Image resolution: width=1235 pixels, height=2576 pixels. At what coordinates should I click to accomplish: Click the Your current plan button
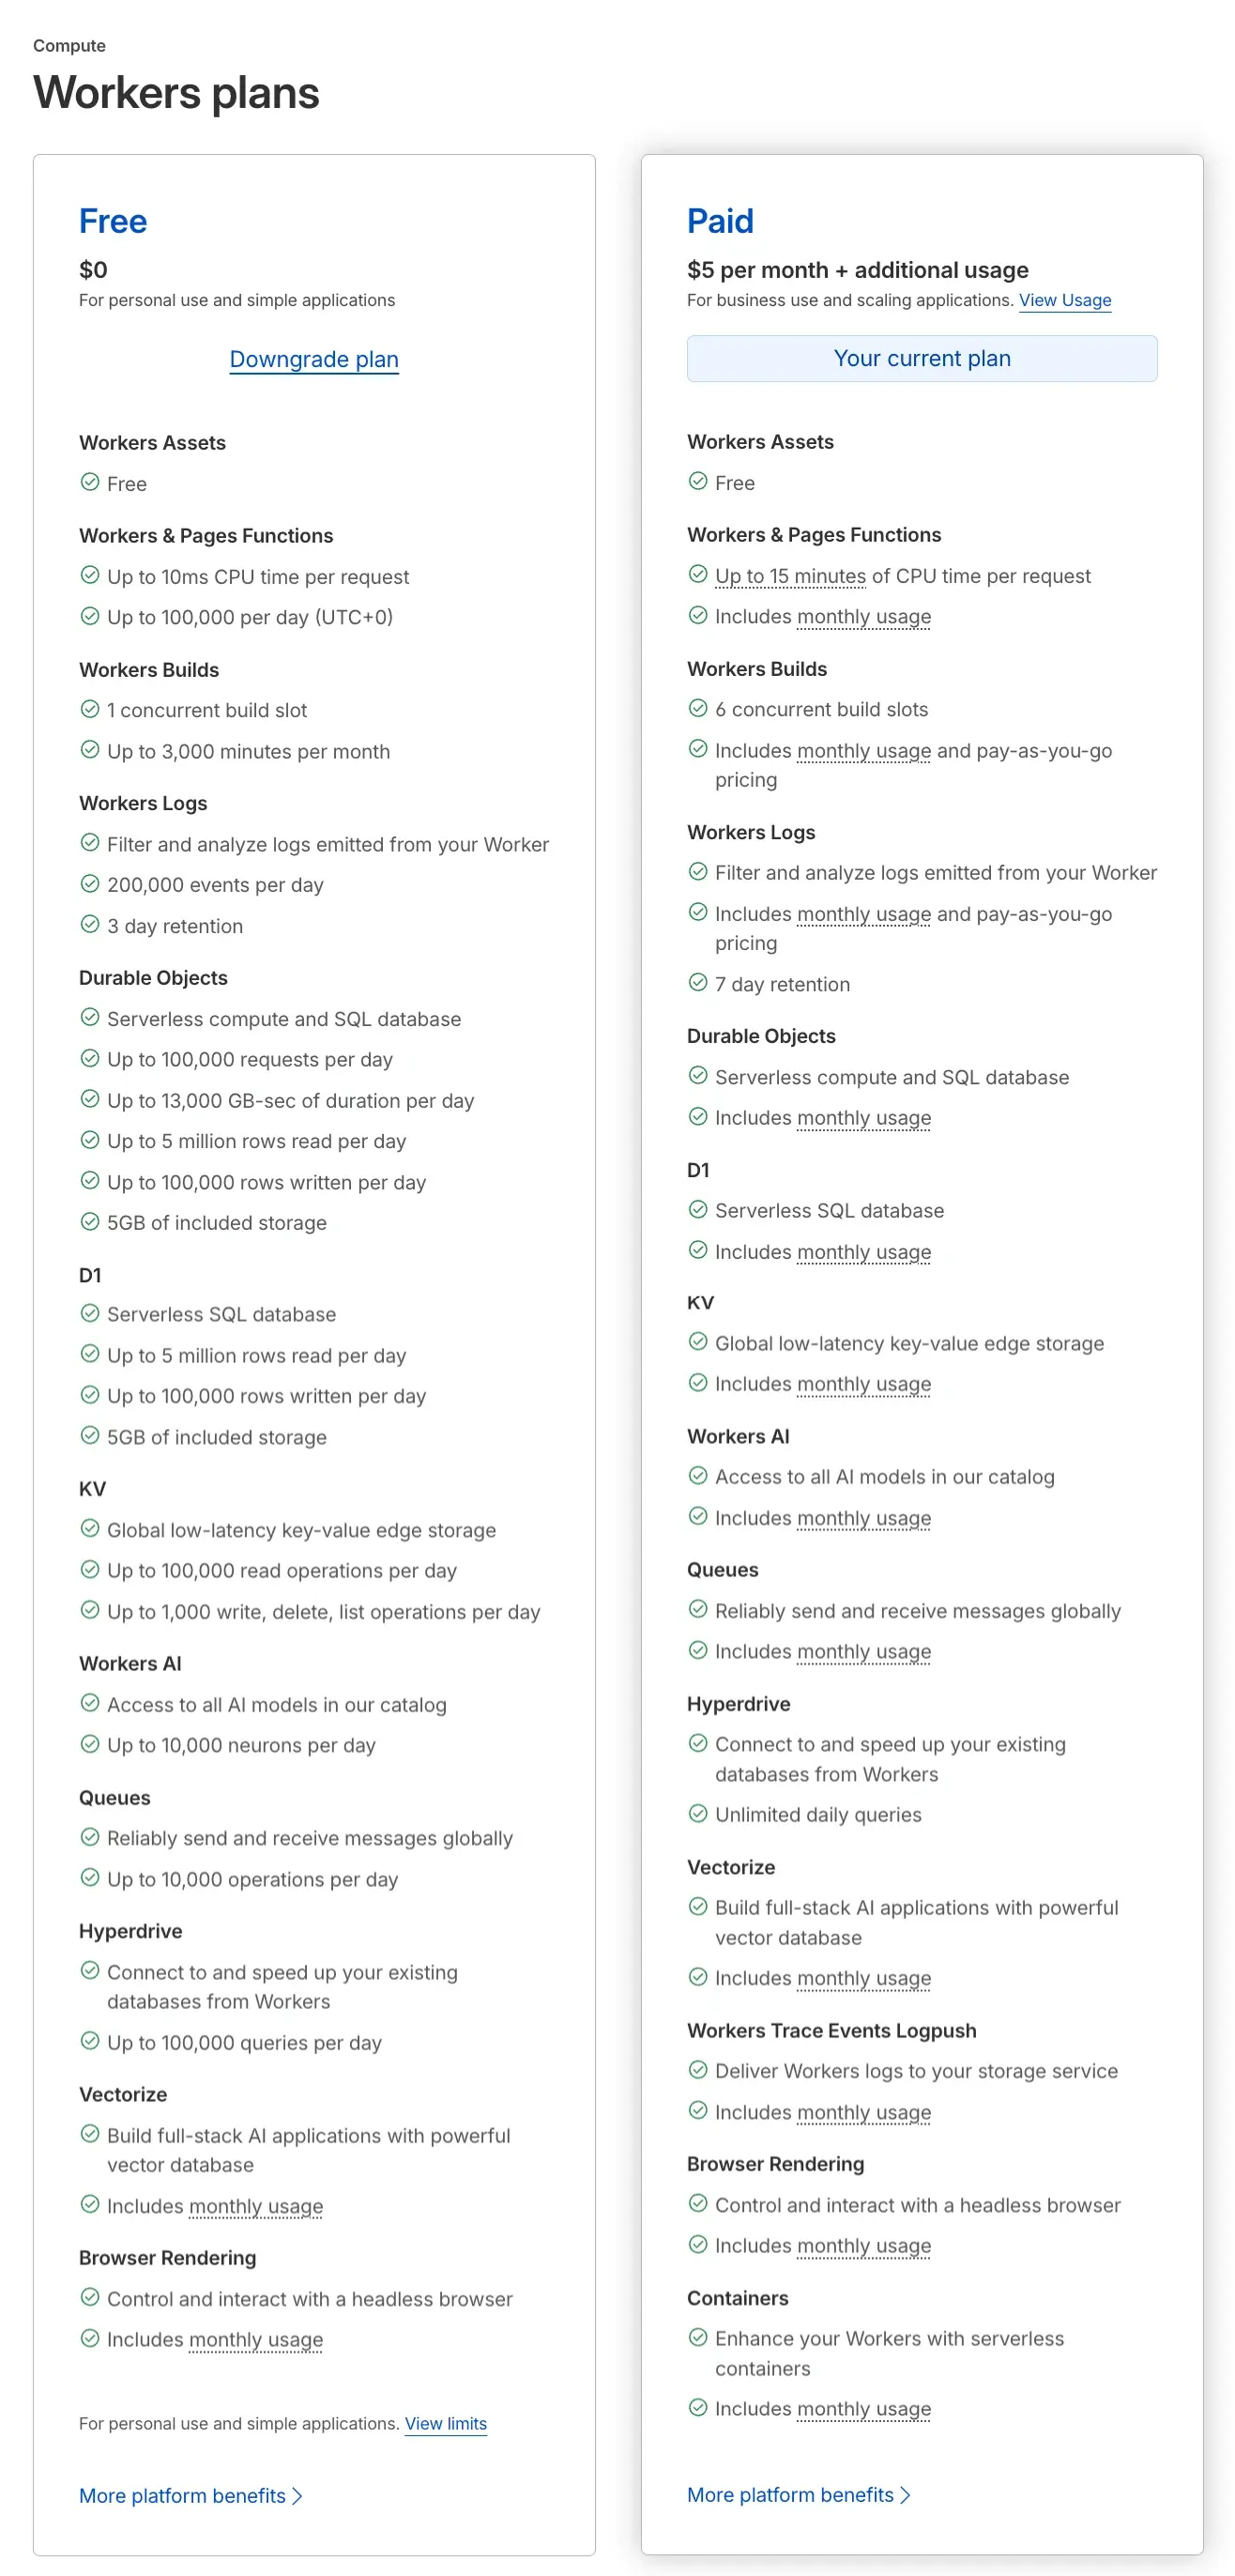[x=921, y=358]
